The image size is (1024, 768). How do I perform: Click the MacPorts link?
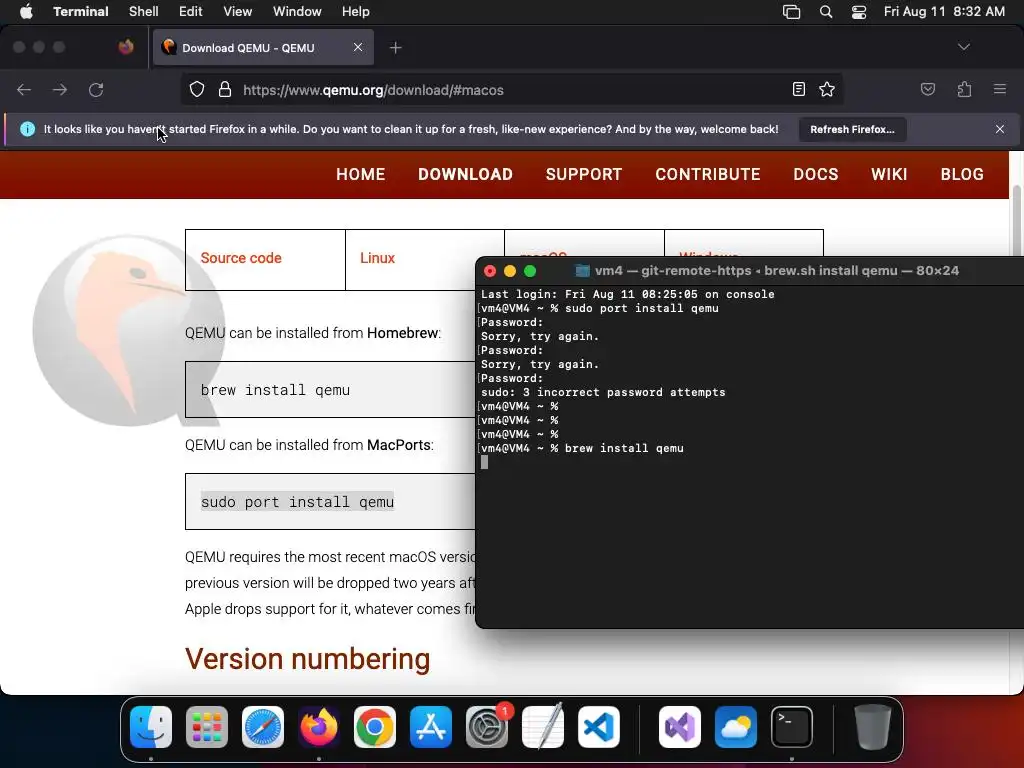(x=398, y=445)
